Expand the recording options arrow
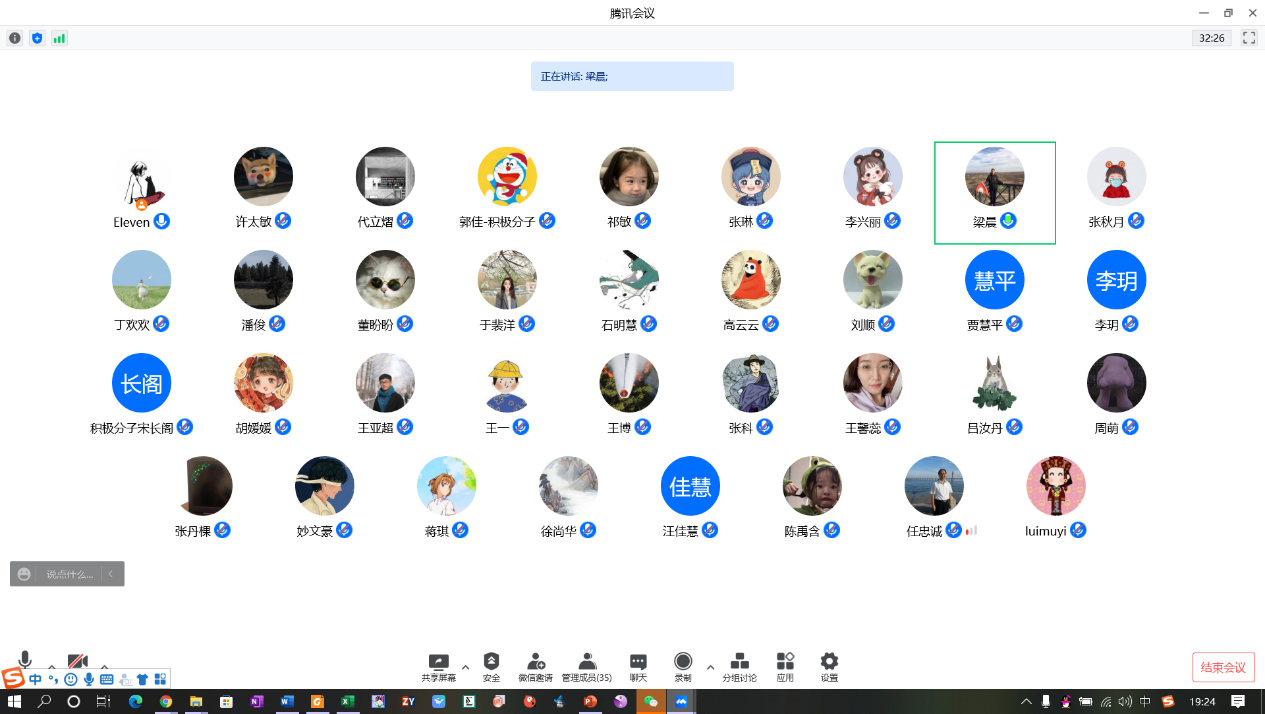Screen dimensions: 1265x714 710,667
